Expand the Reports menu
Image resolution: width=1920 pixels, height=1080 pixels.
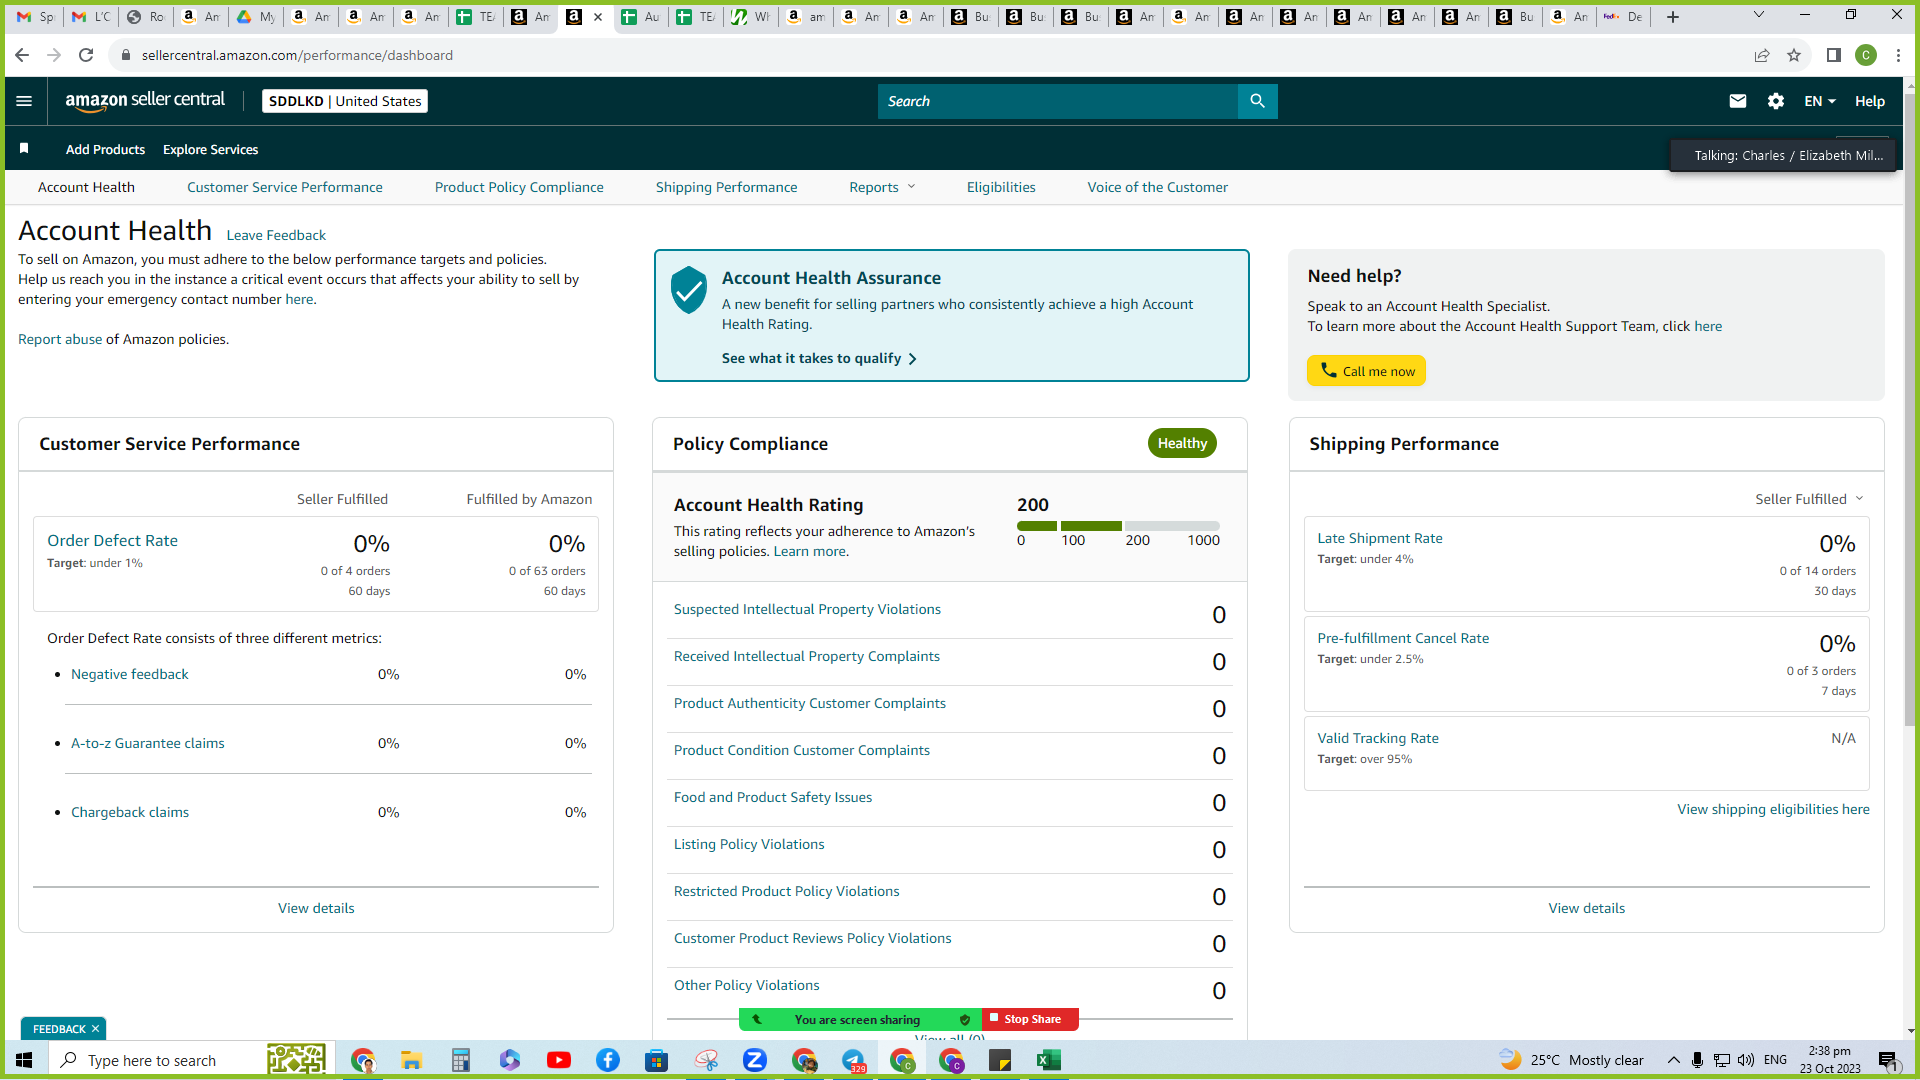click(x=882, y=187)
